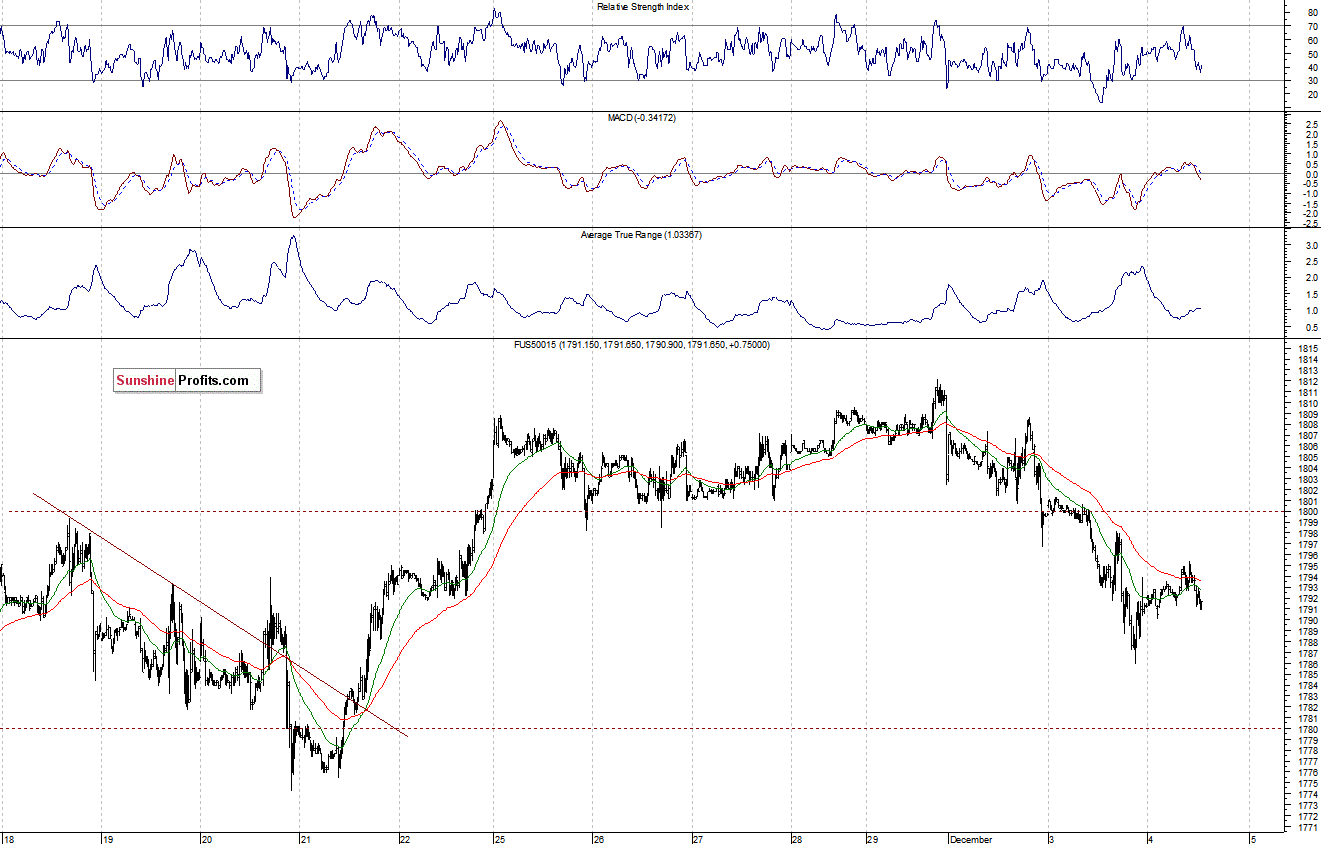Select the 0.5 value on the Average True Range axis
Viewport: 1321px width, 844px height.
(1311, 328)
